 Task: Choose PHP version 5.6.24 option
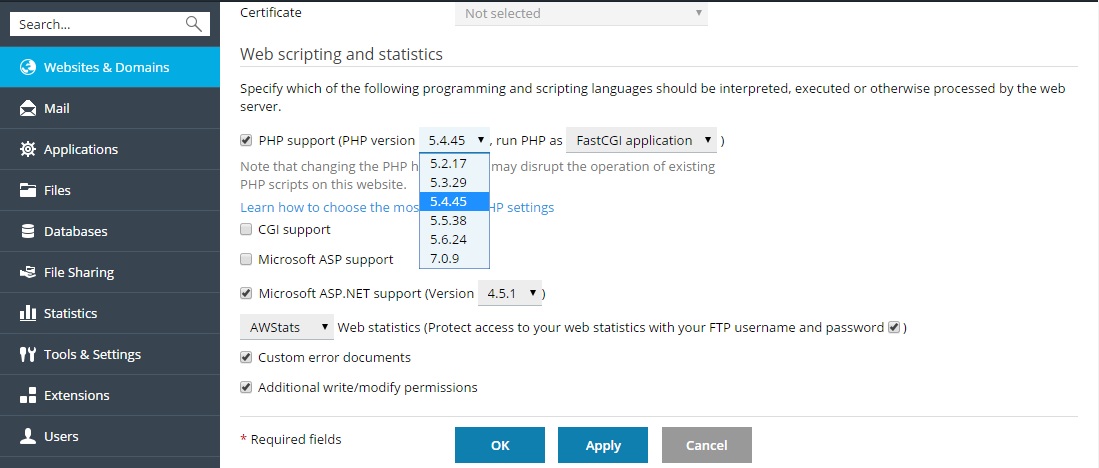pyautogui.click(x=449, y=239)
